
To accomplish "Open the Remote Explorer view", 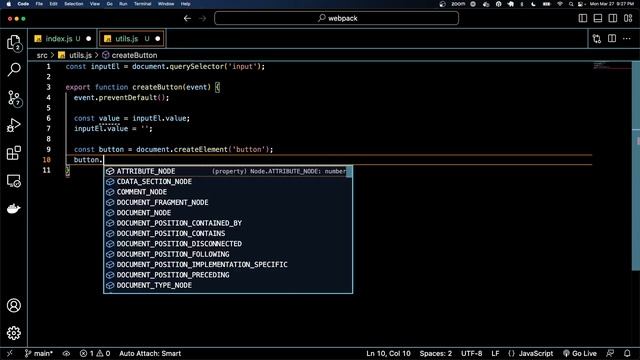I will pyautogui.click(x=14, y=181).
